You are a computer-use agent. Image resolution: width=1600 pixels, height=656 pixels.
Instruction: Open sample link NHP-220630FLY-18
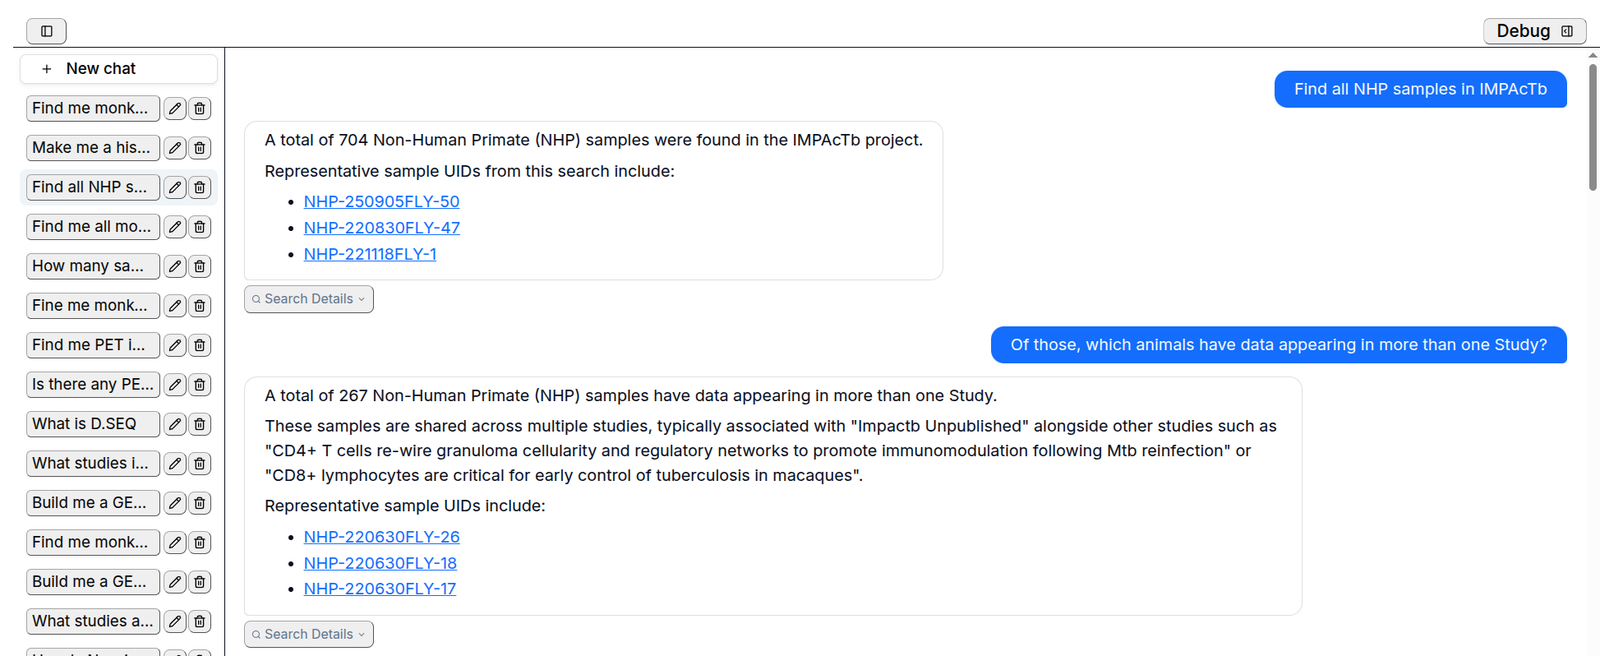pyautogui.click(x=380, y=563)
